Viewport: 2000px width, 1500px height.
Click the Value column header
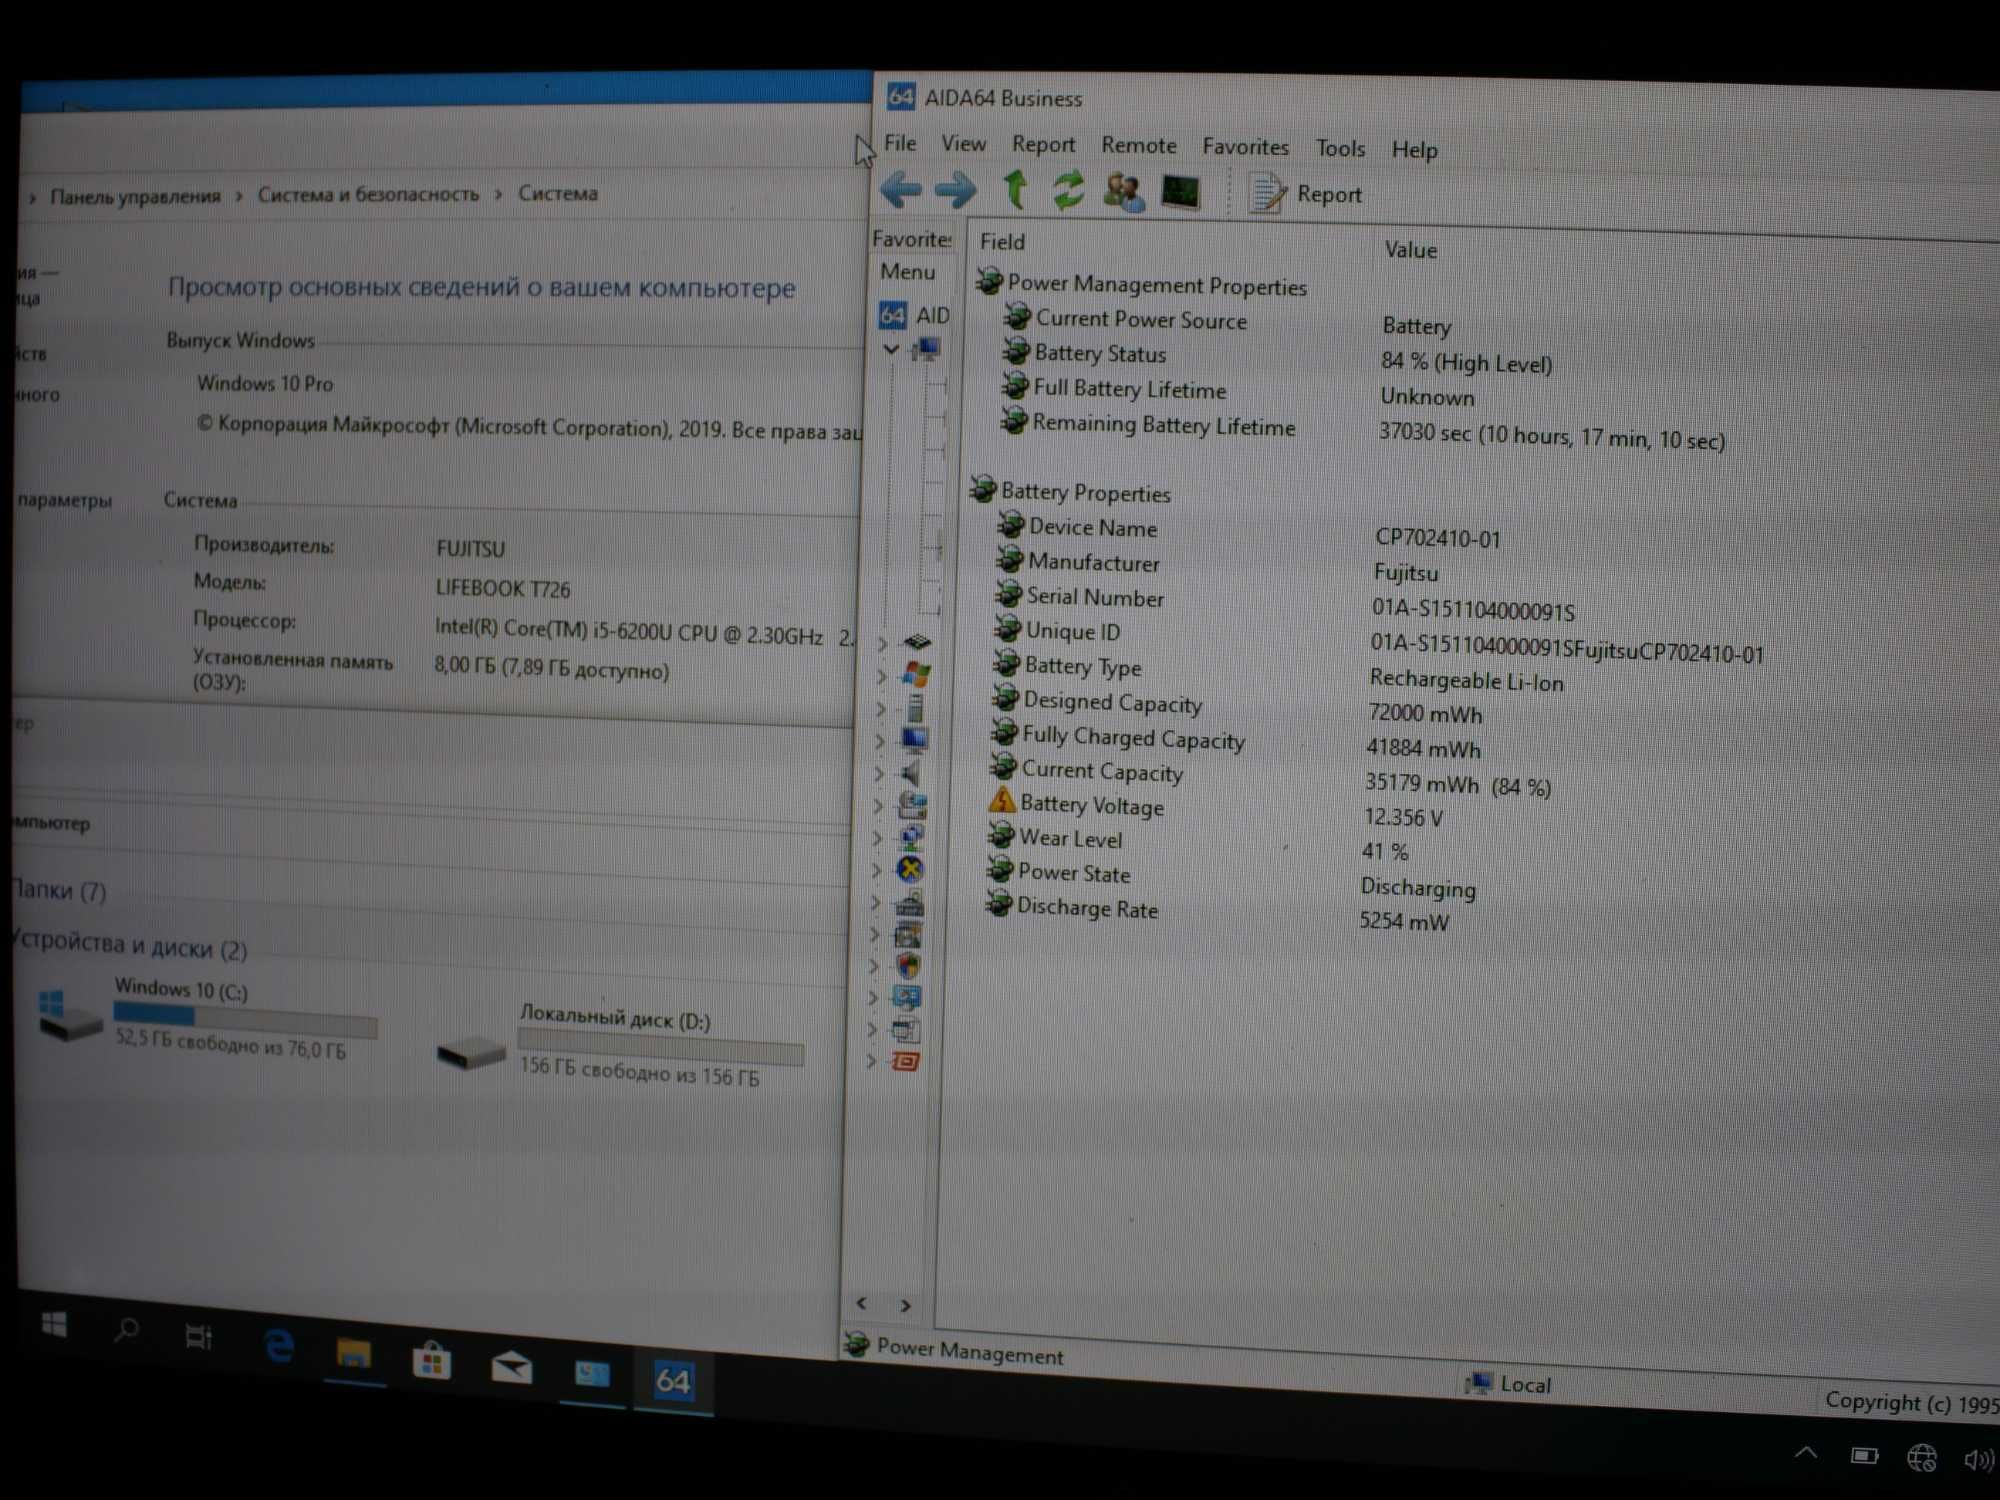click(x=1410, y=250)
